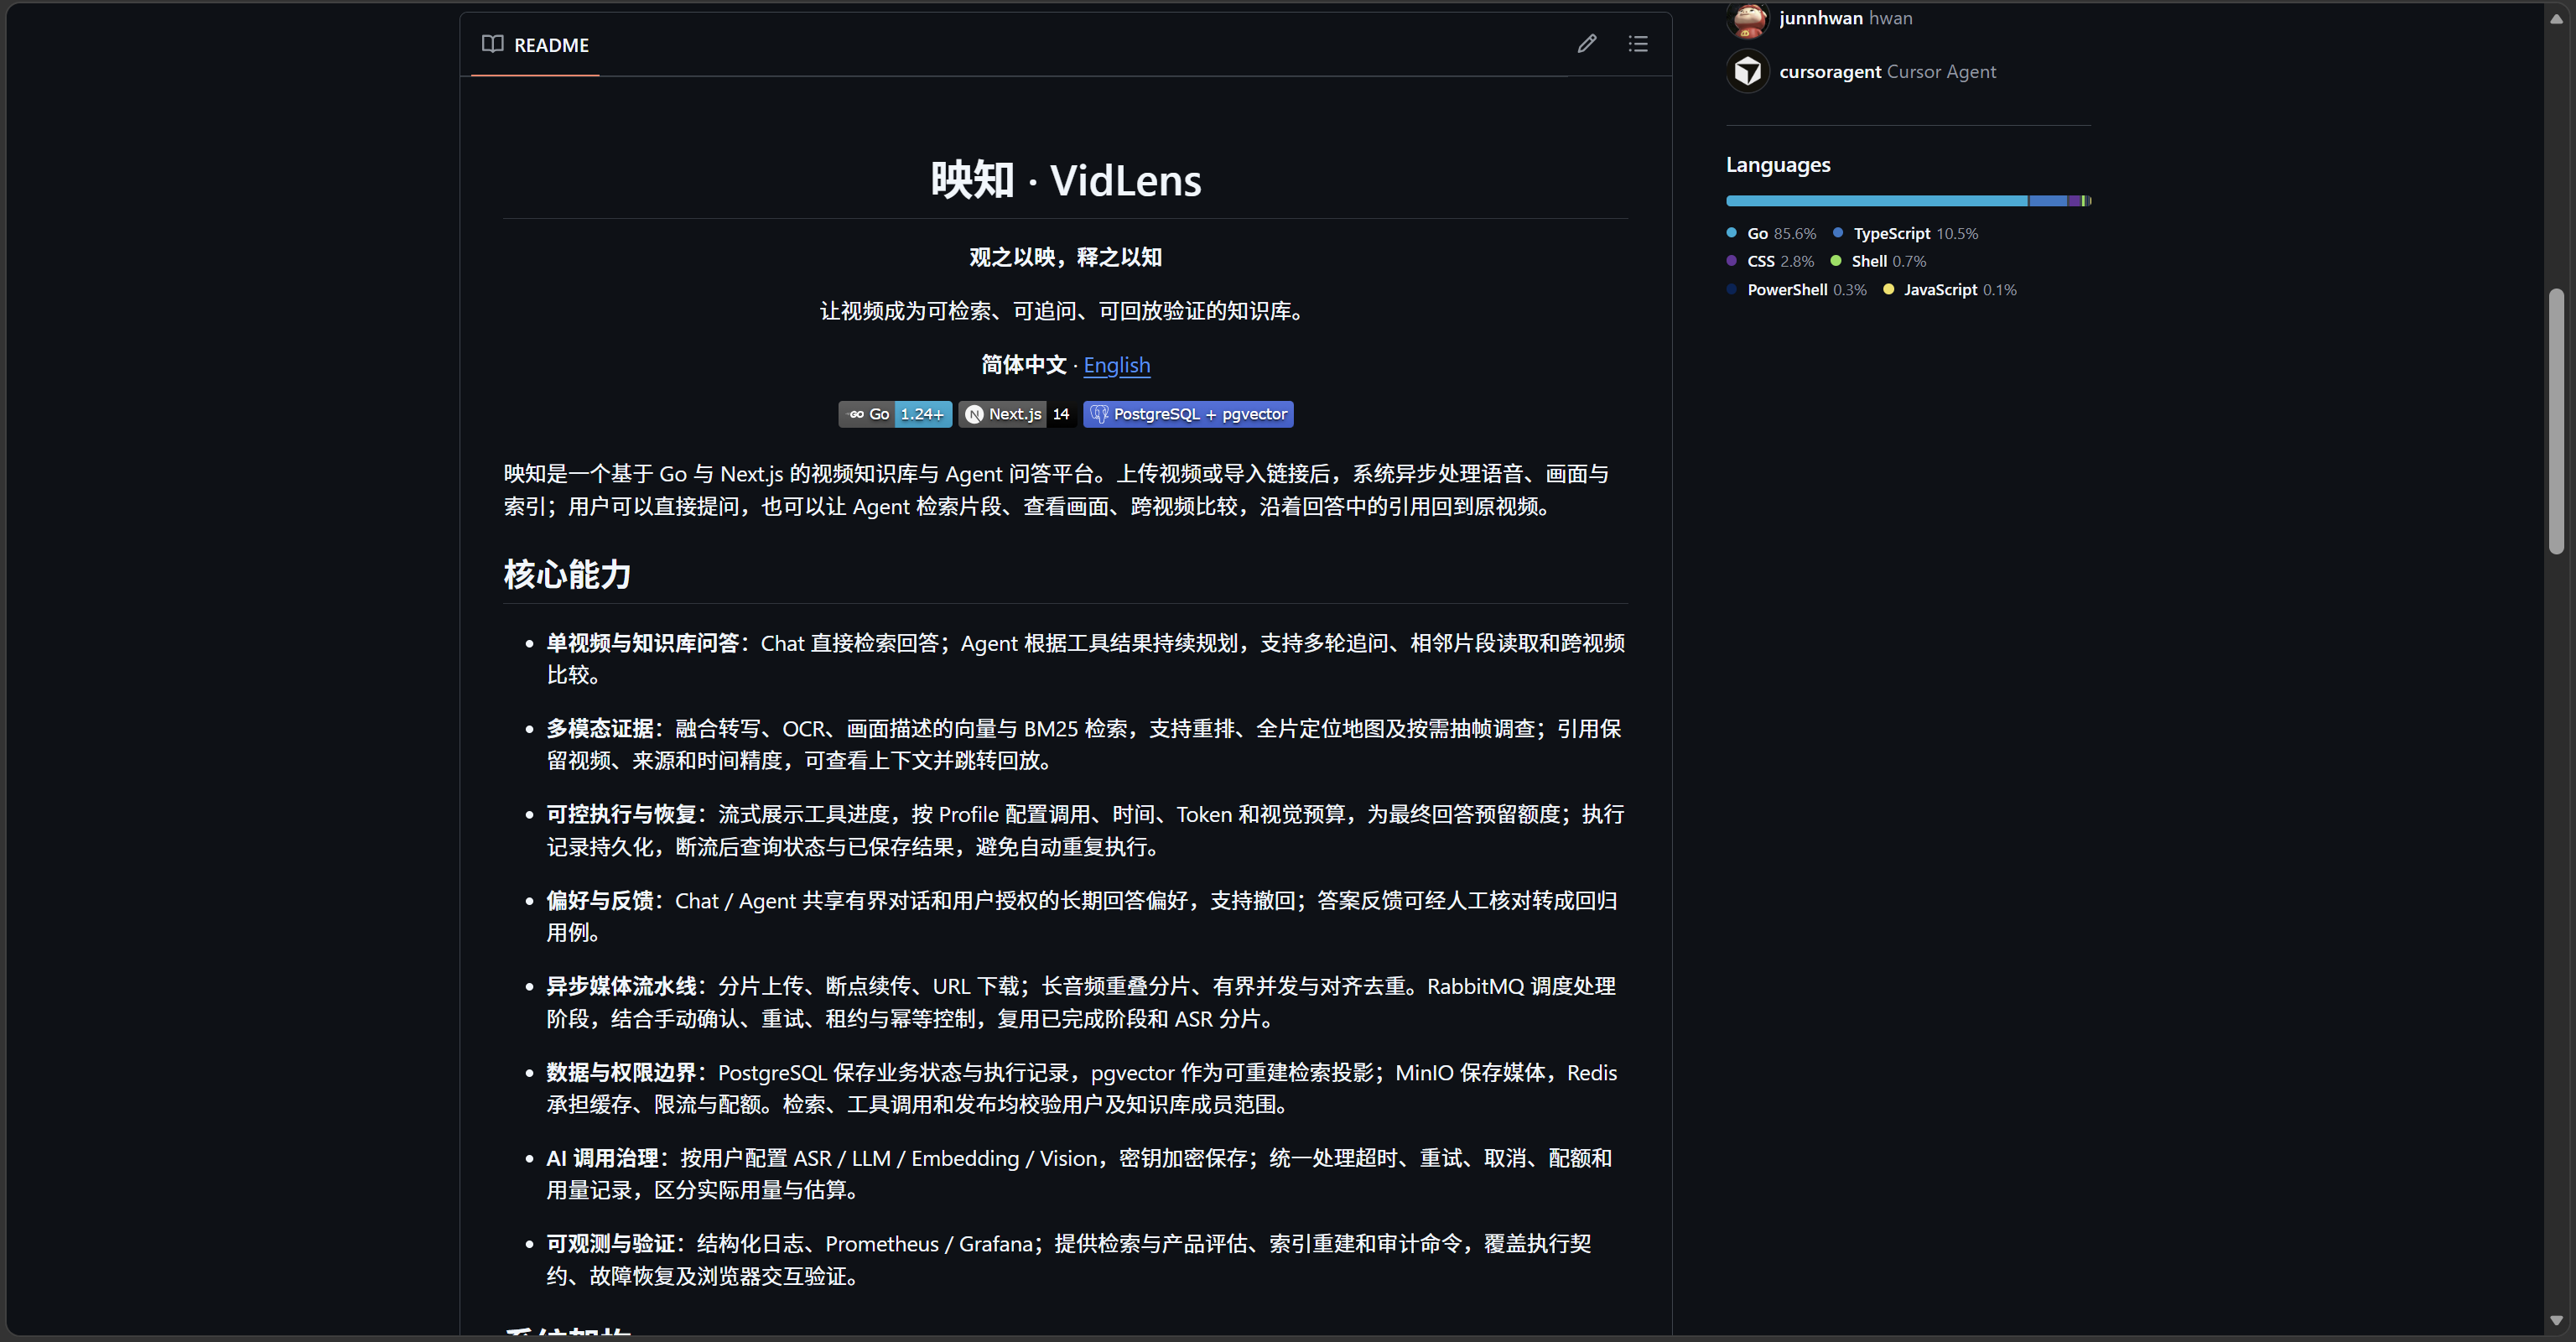
Task: Click the pencil edit README icon
Action: [x=1587, y=44]
